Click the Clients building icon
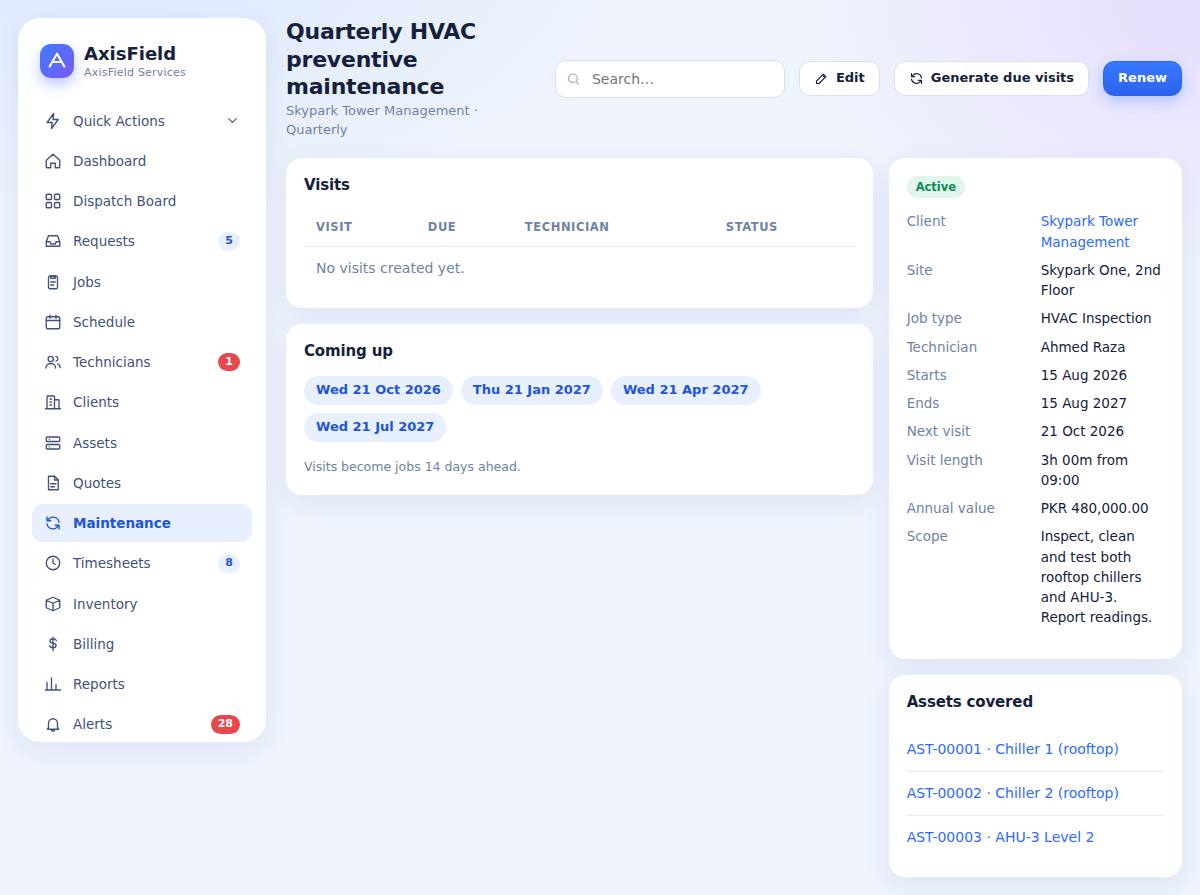Viewport: 1200px width, 895px height. [x=53, y=402]
